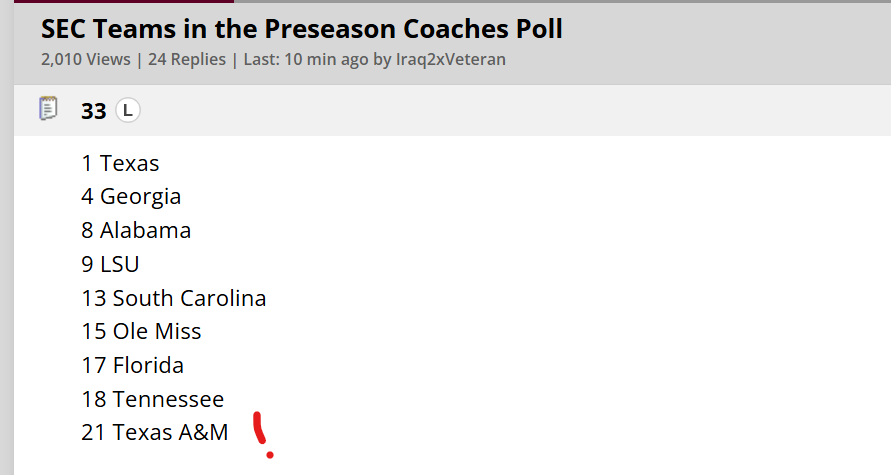Click the notepad icon beside user 33
This screenshot has height=475, width=891.
point(48,109)
